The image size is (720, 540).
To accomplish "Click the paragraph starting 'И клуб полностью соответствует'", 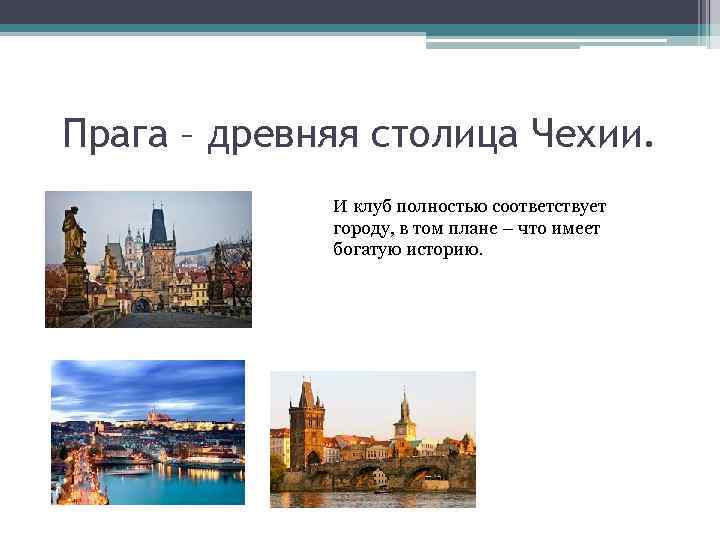I will coord(469,228).
